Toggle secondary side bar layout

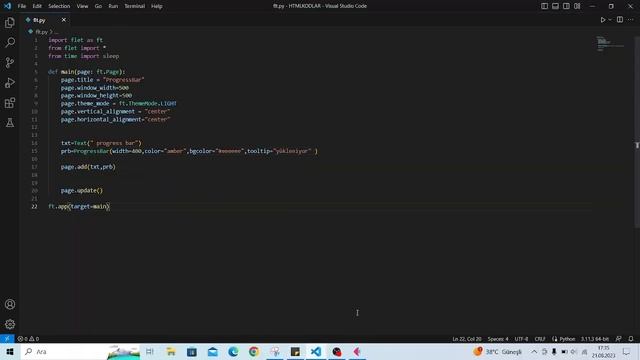click(566, 6)
